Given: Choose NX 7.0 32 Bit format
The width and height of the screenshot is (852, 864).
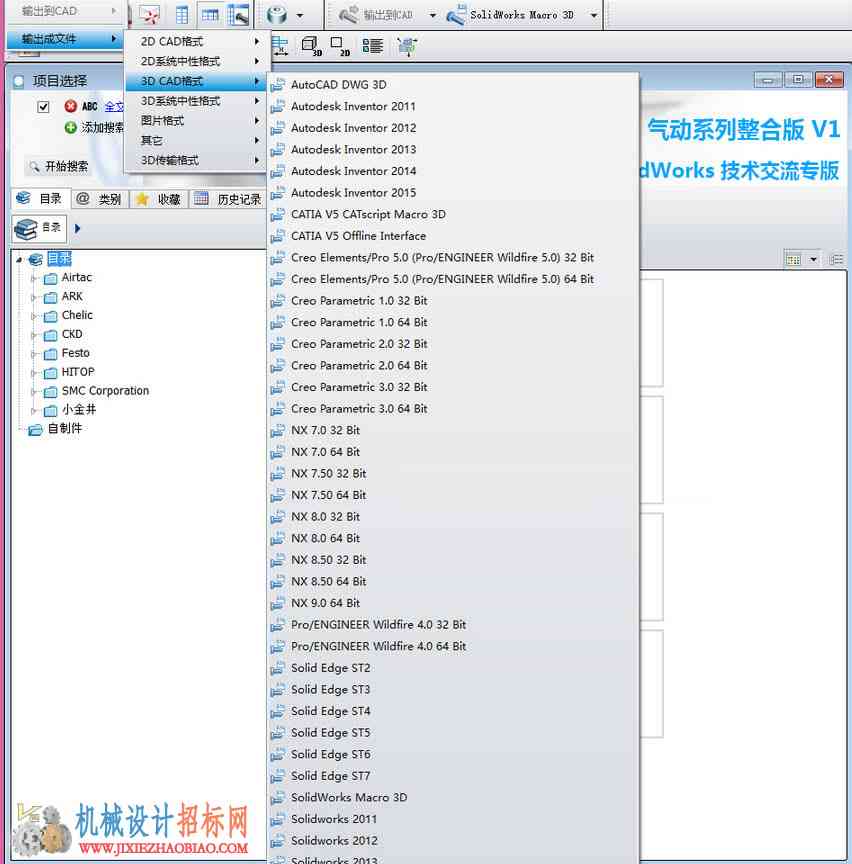Looking at the screenshot, I should coord(452,430).
